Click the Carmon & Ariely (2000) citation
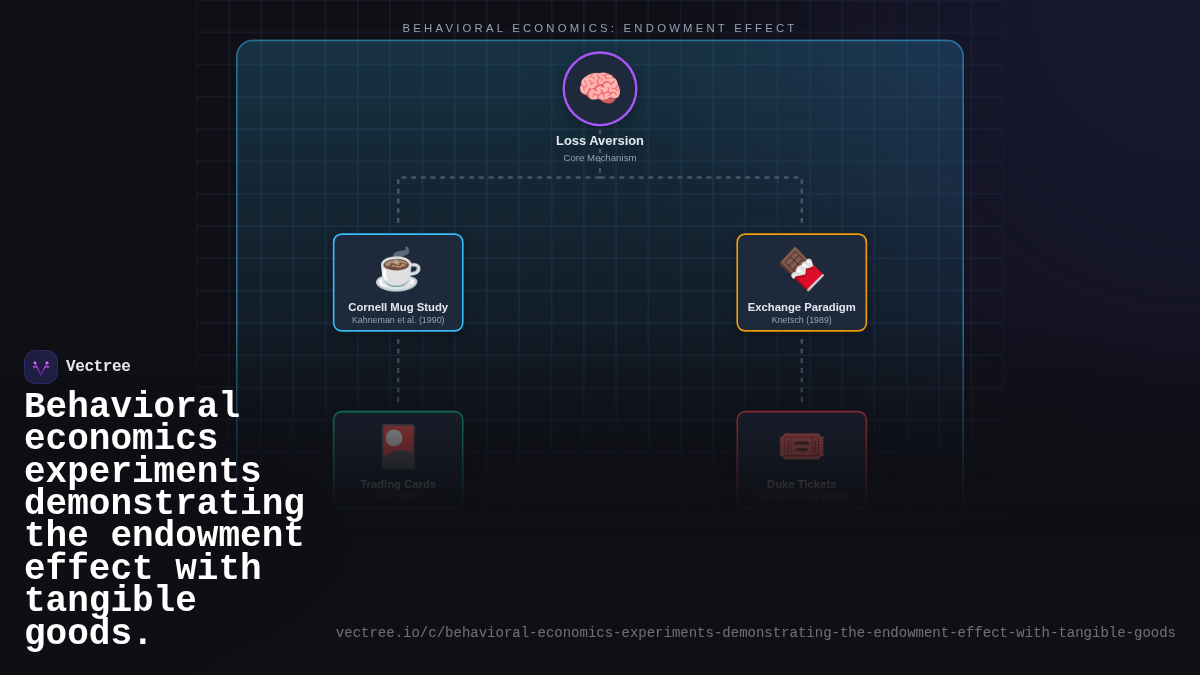 pos(801,497)
